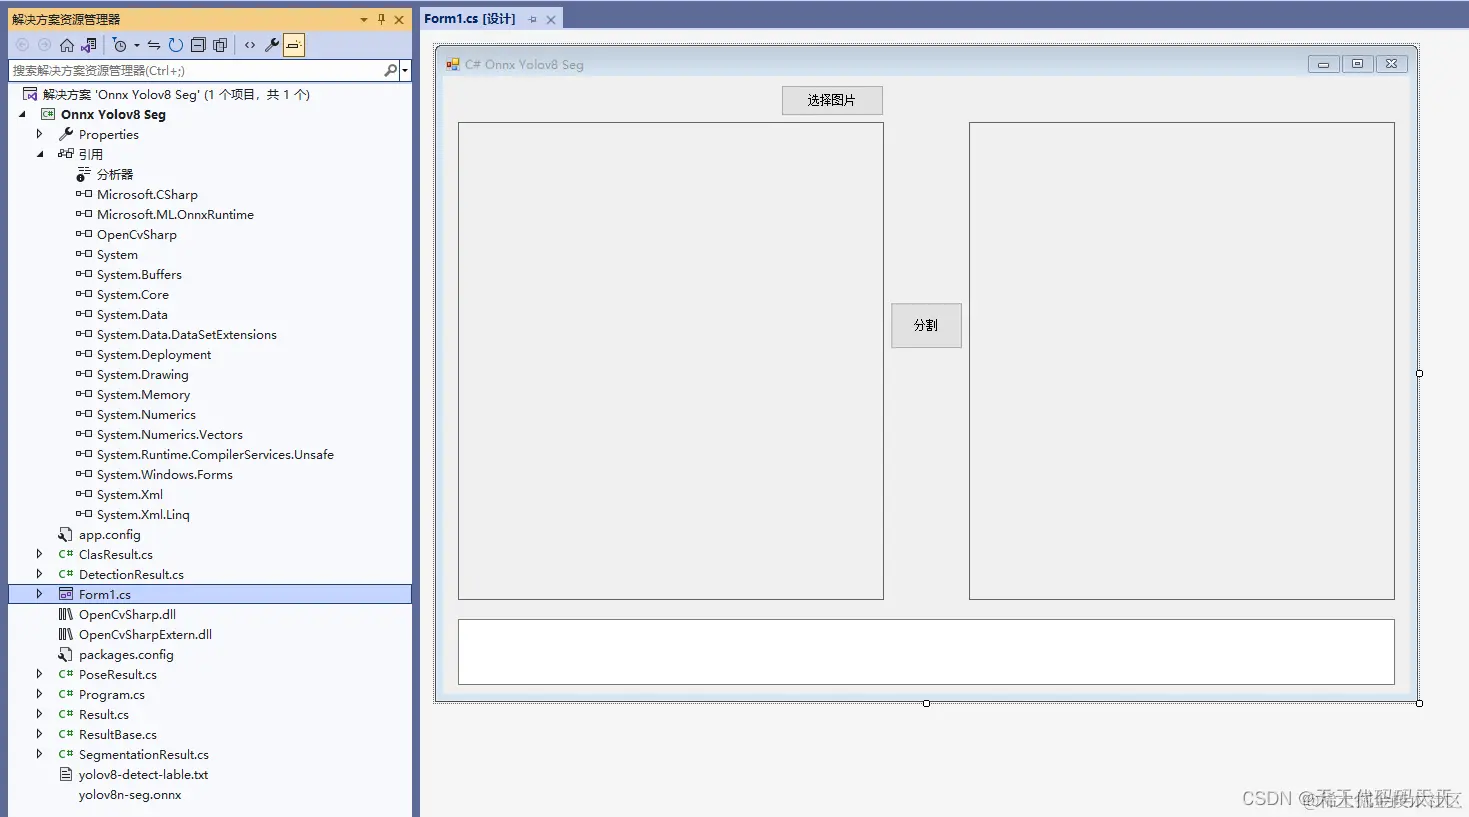
Task: Select the app.config file
Action: 110,534
